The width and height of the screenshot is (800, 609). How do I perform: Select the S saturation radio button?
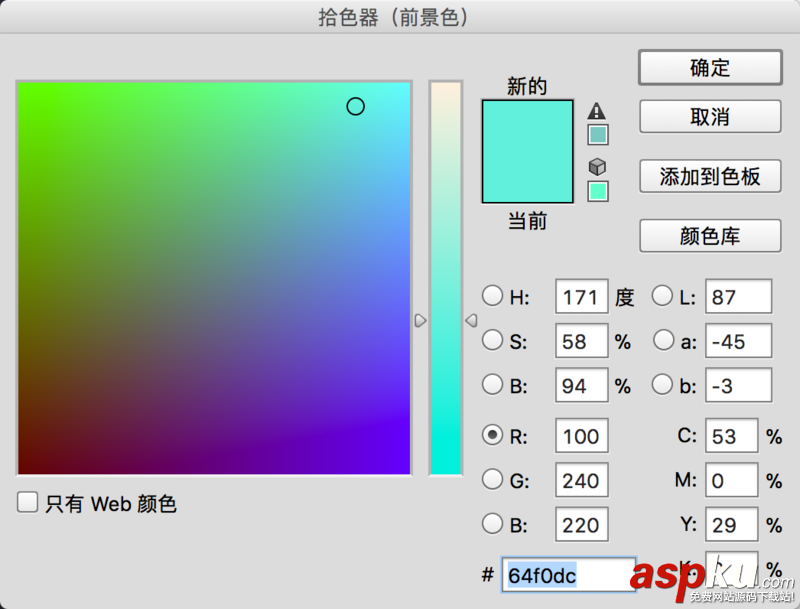coord(493,340)
